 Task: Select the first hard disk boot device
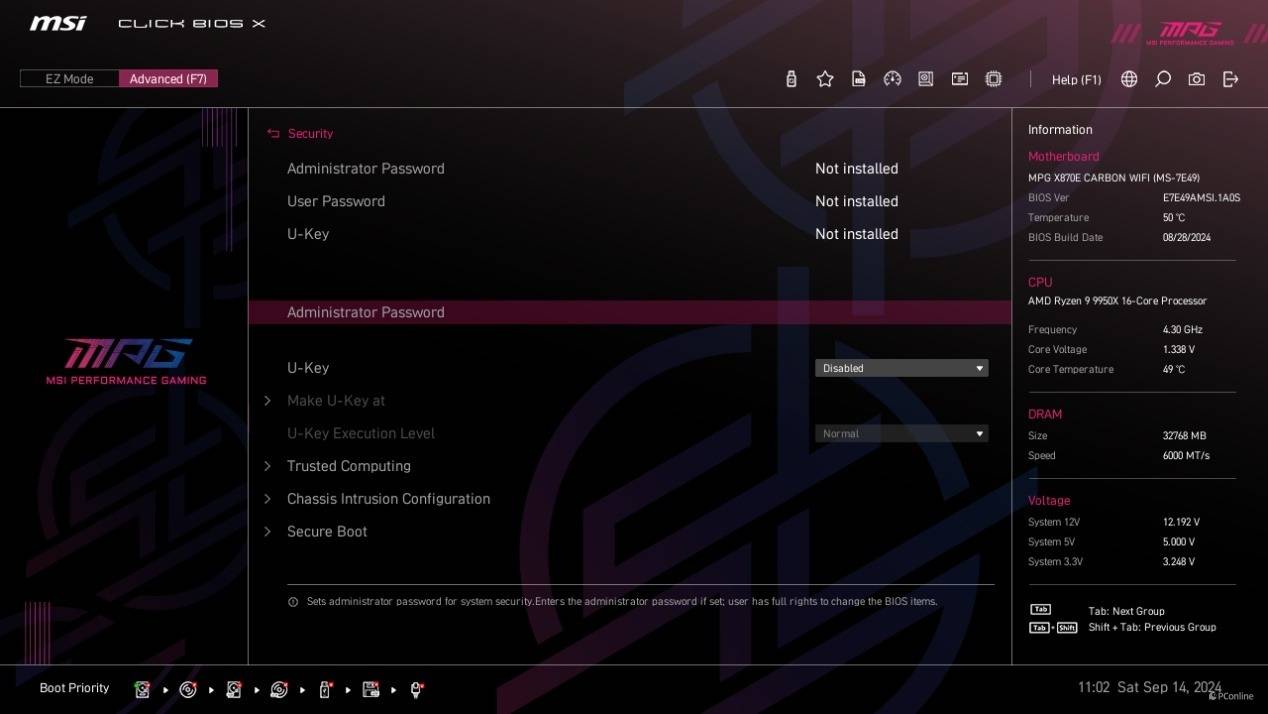click(x=142, y=689)
